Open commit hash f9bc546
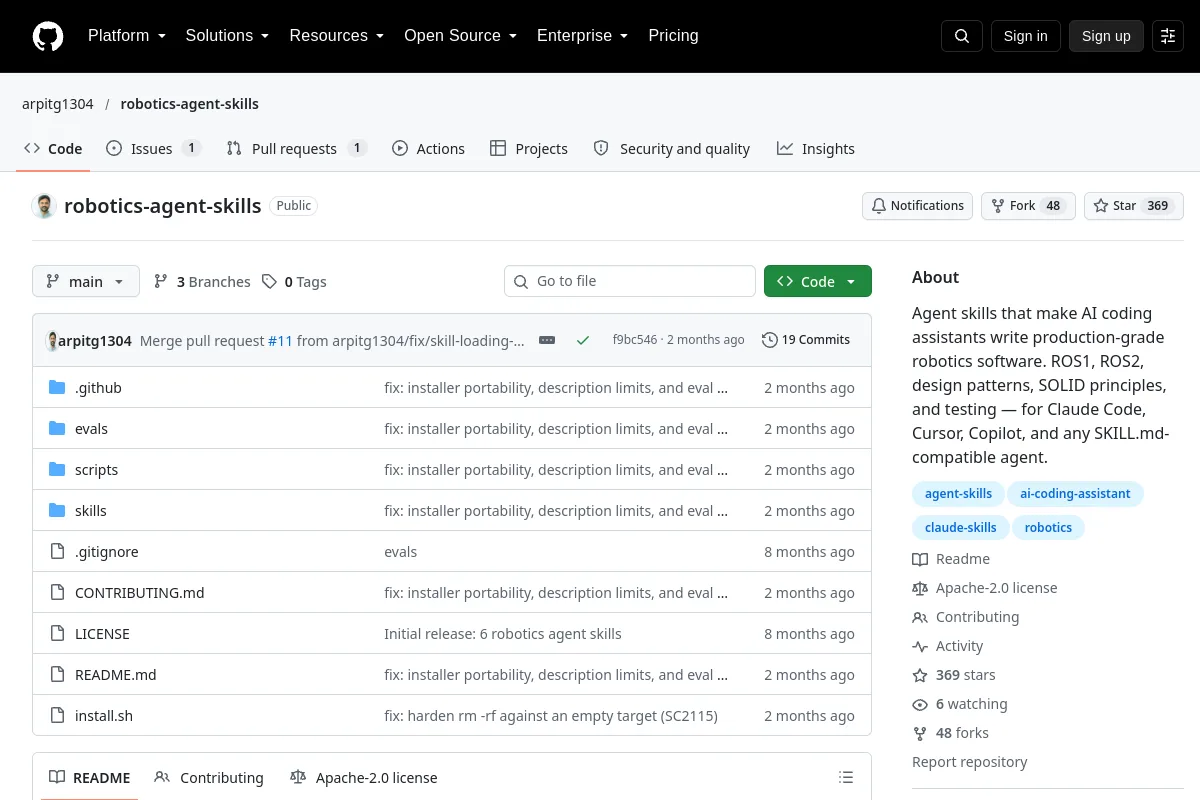Image resolution: width=1200 pixels, height=800 pixels. [635, 340]
